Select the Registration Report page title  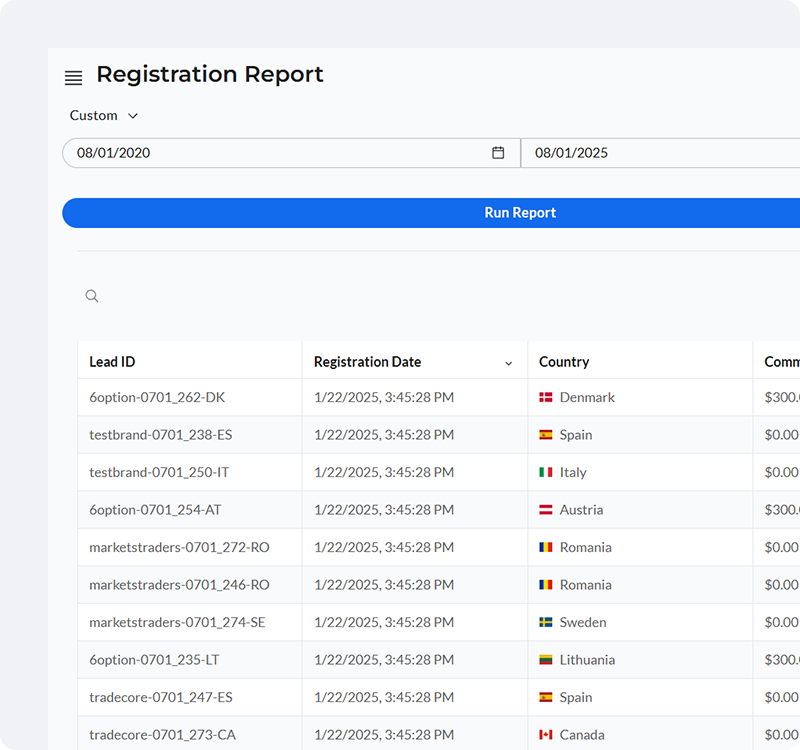(210, 74)
